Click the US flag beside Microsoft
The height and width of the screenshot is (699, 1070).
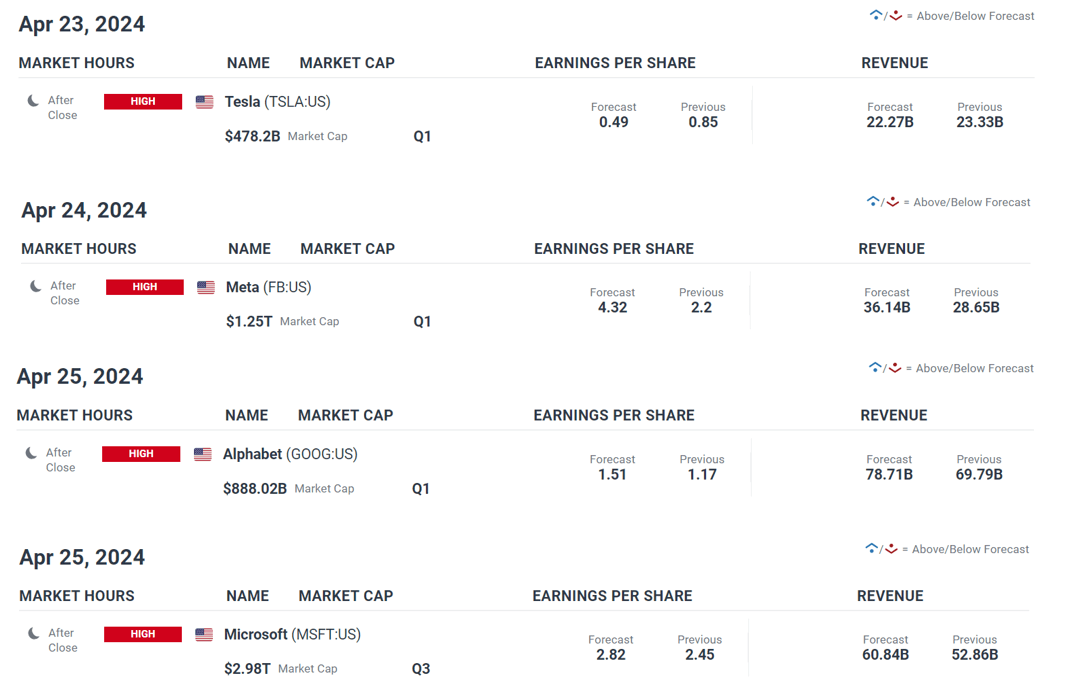pos(204,634)
